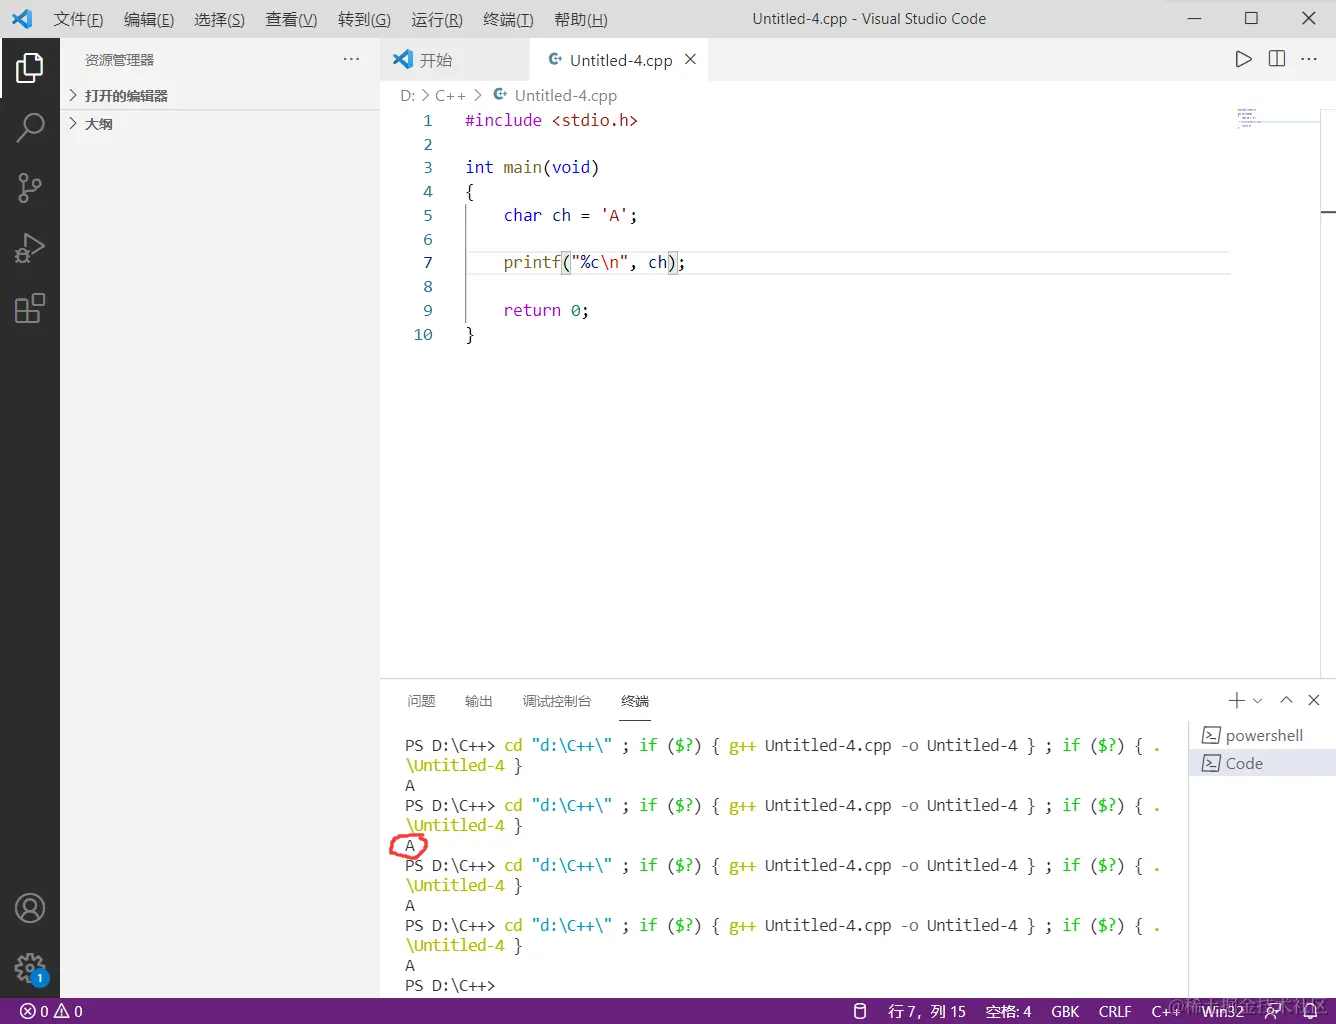Open the Accounts menu icon
This screenshot has width=1336, height=1024.
[30, 908]
